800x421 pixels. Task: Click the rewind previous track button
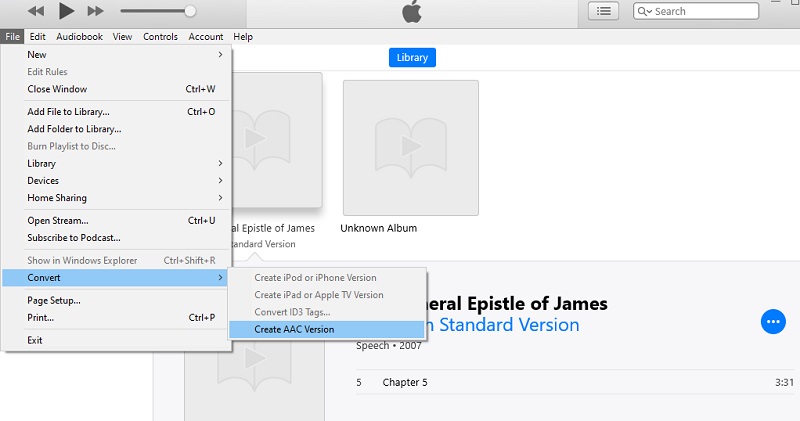36,11
